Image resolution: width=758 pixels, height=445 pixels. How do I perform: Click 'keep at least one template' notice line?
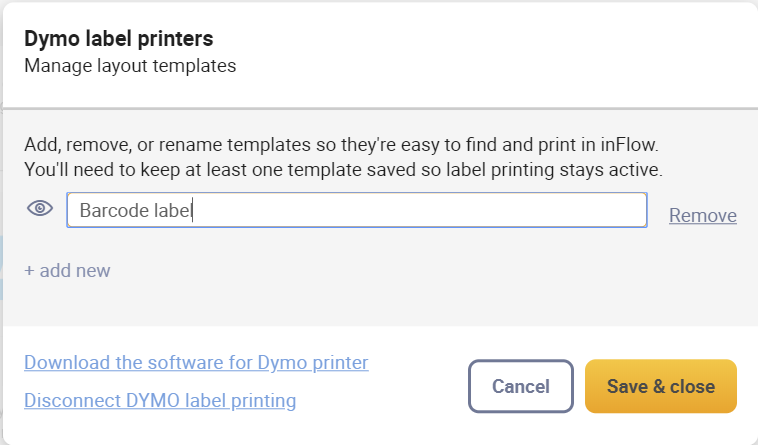pyautogui.click(x=343, y=170)
